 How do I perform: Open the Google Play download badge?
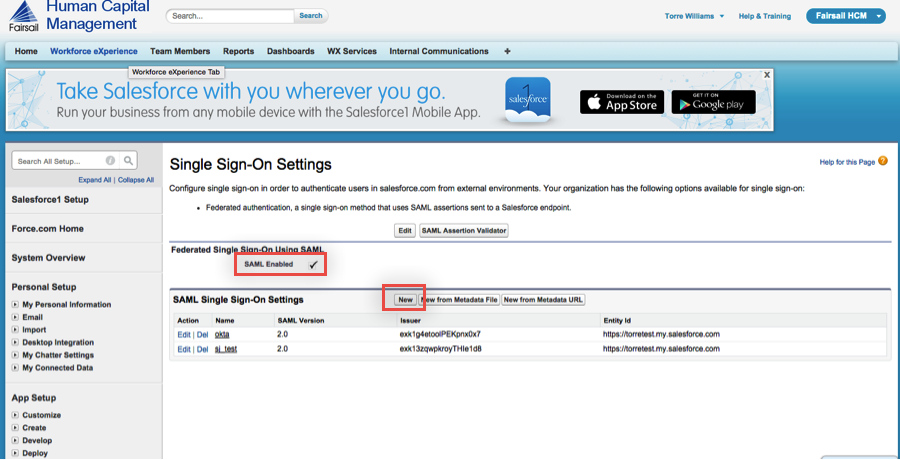pos(713,102)
